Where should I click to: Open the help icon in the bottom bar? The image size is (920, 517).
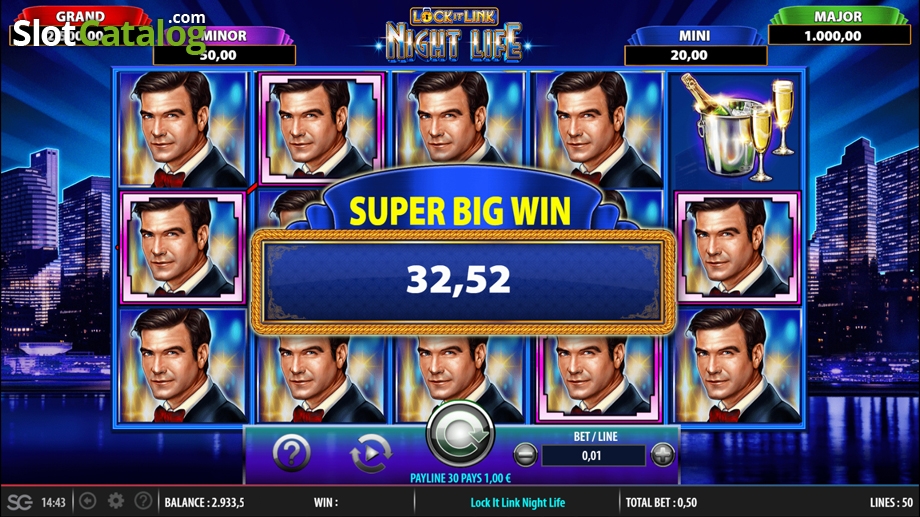coord(143,501)
